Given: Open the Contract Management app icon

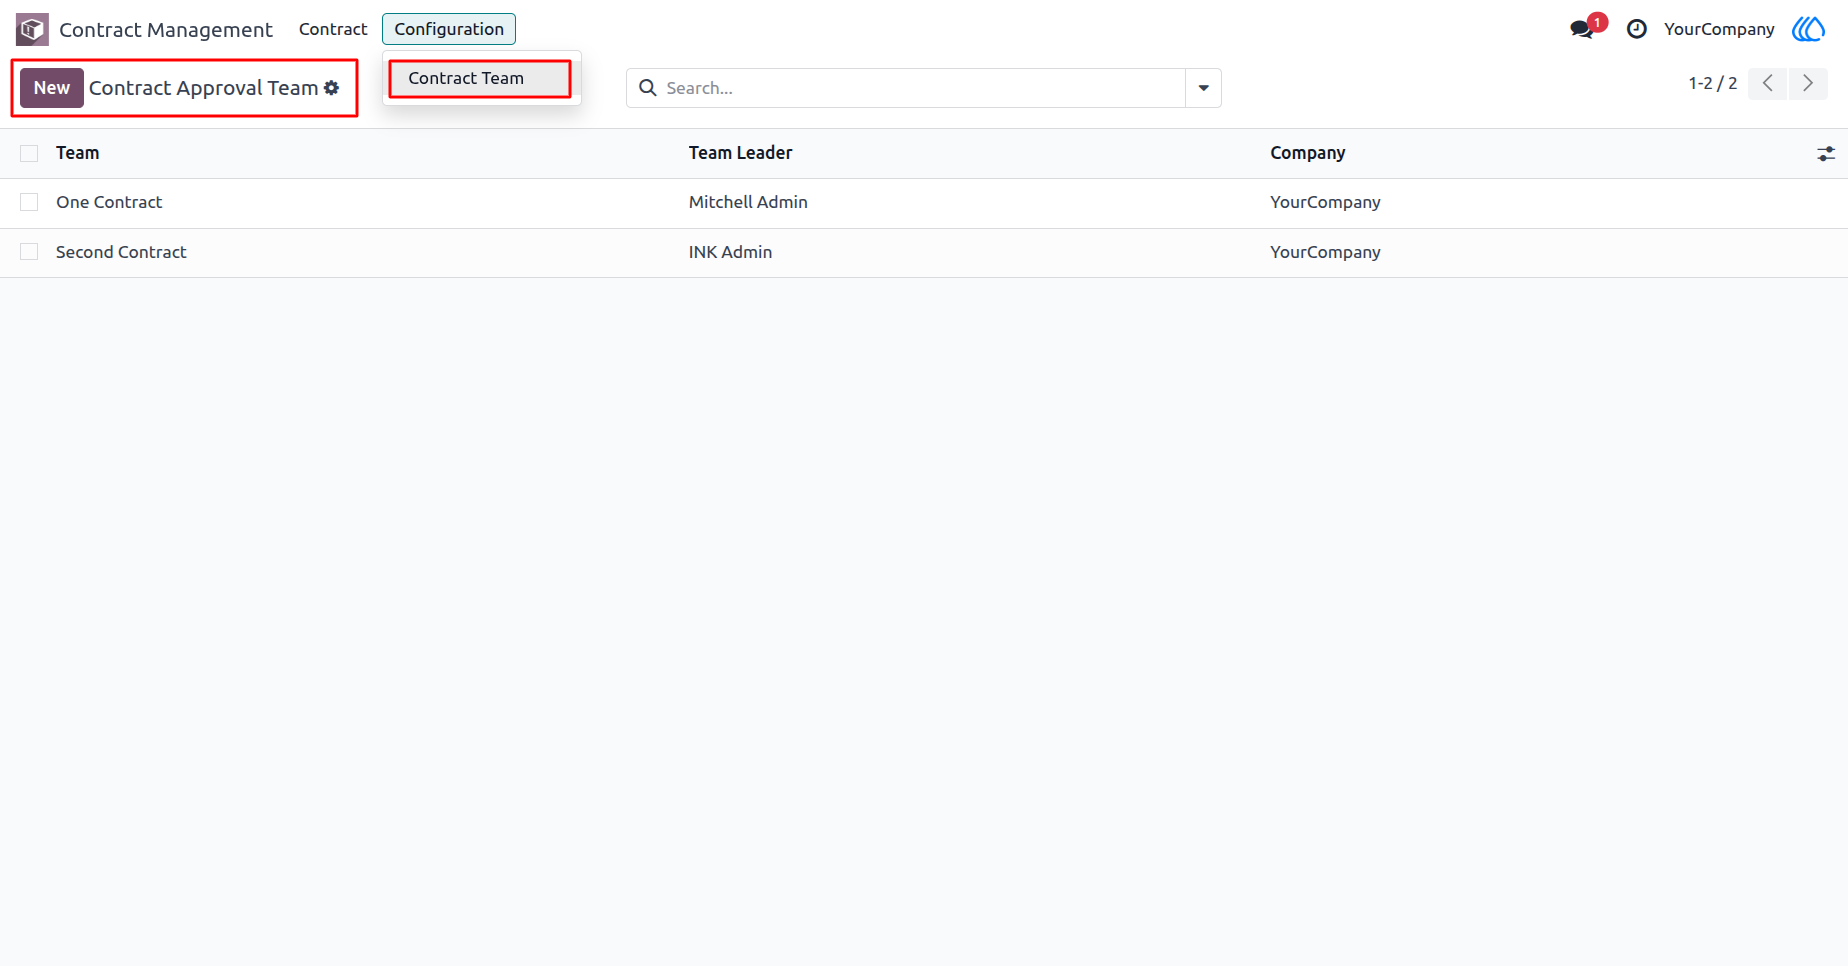Looking at the screenshot, I should point(32,29).
